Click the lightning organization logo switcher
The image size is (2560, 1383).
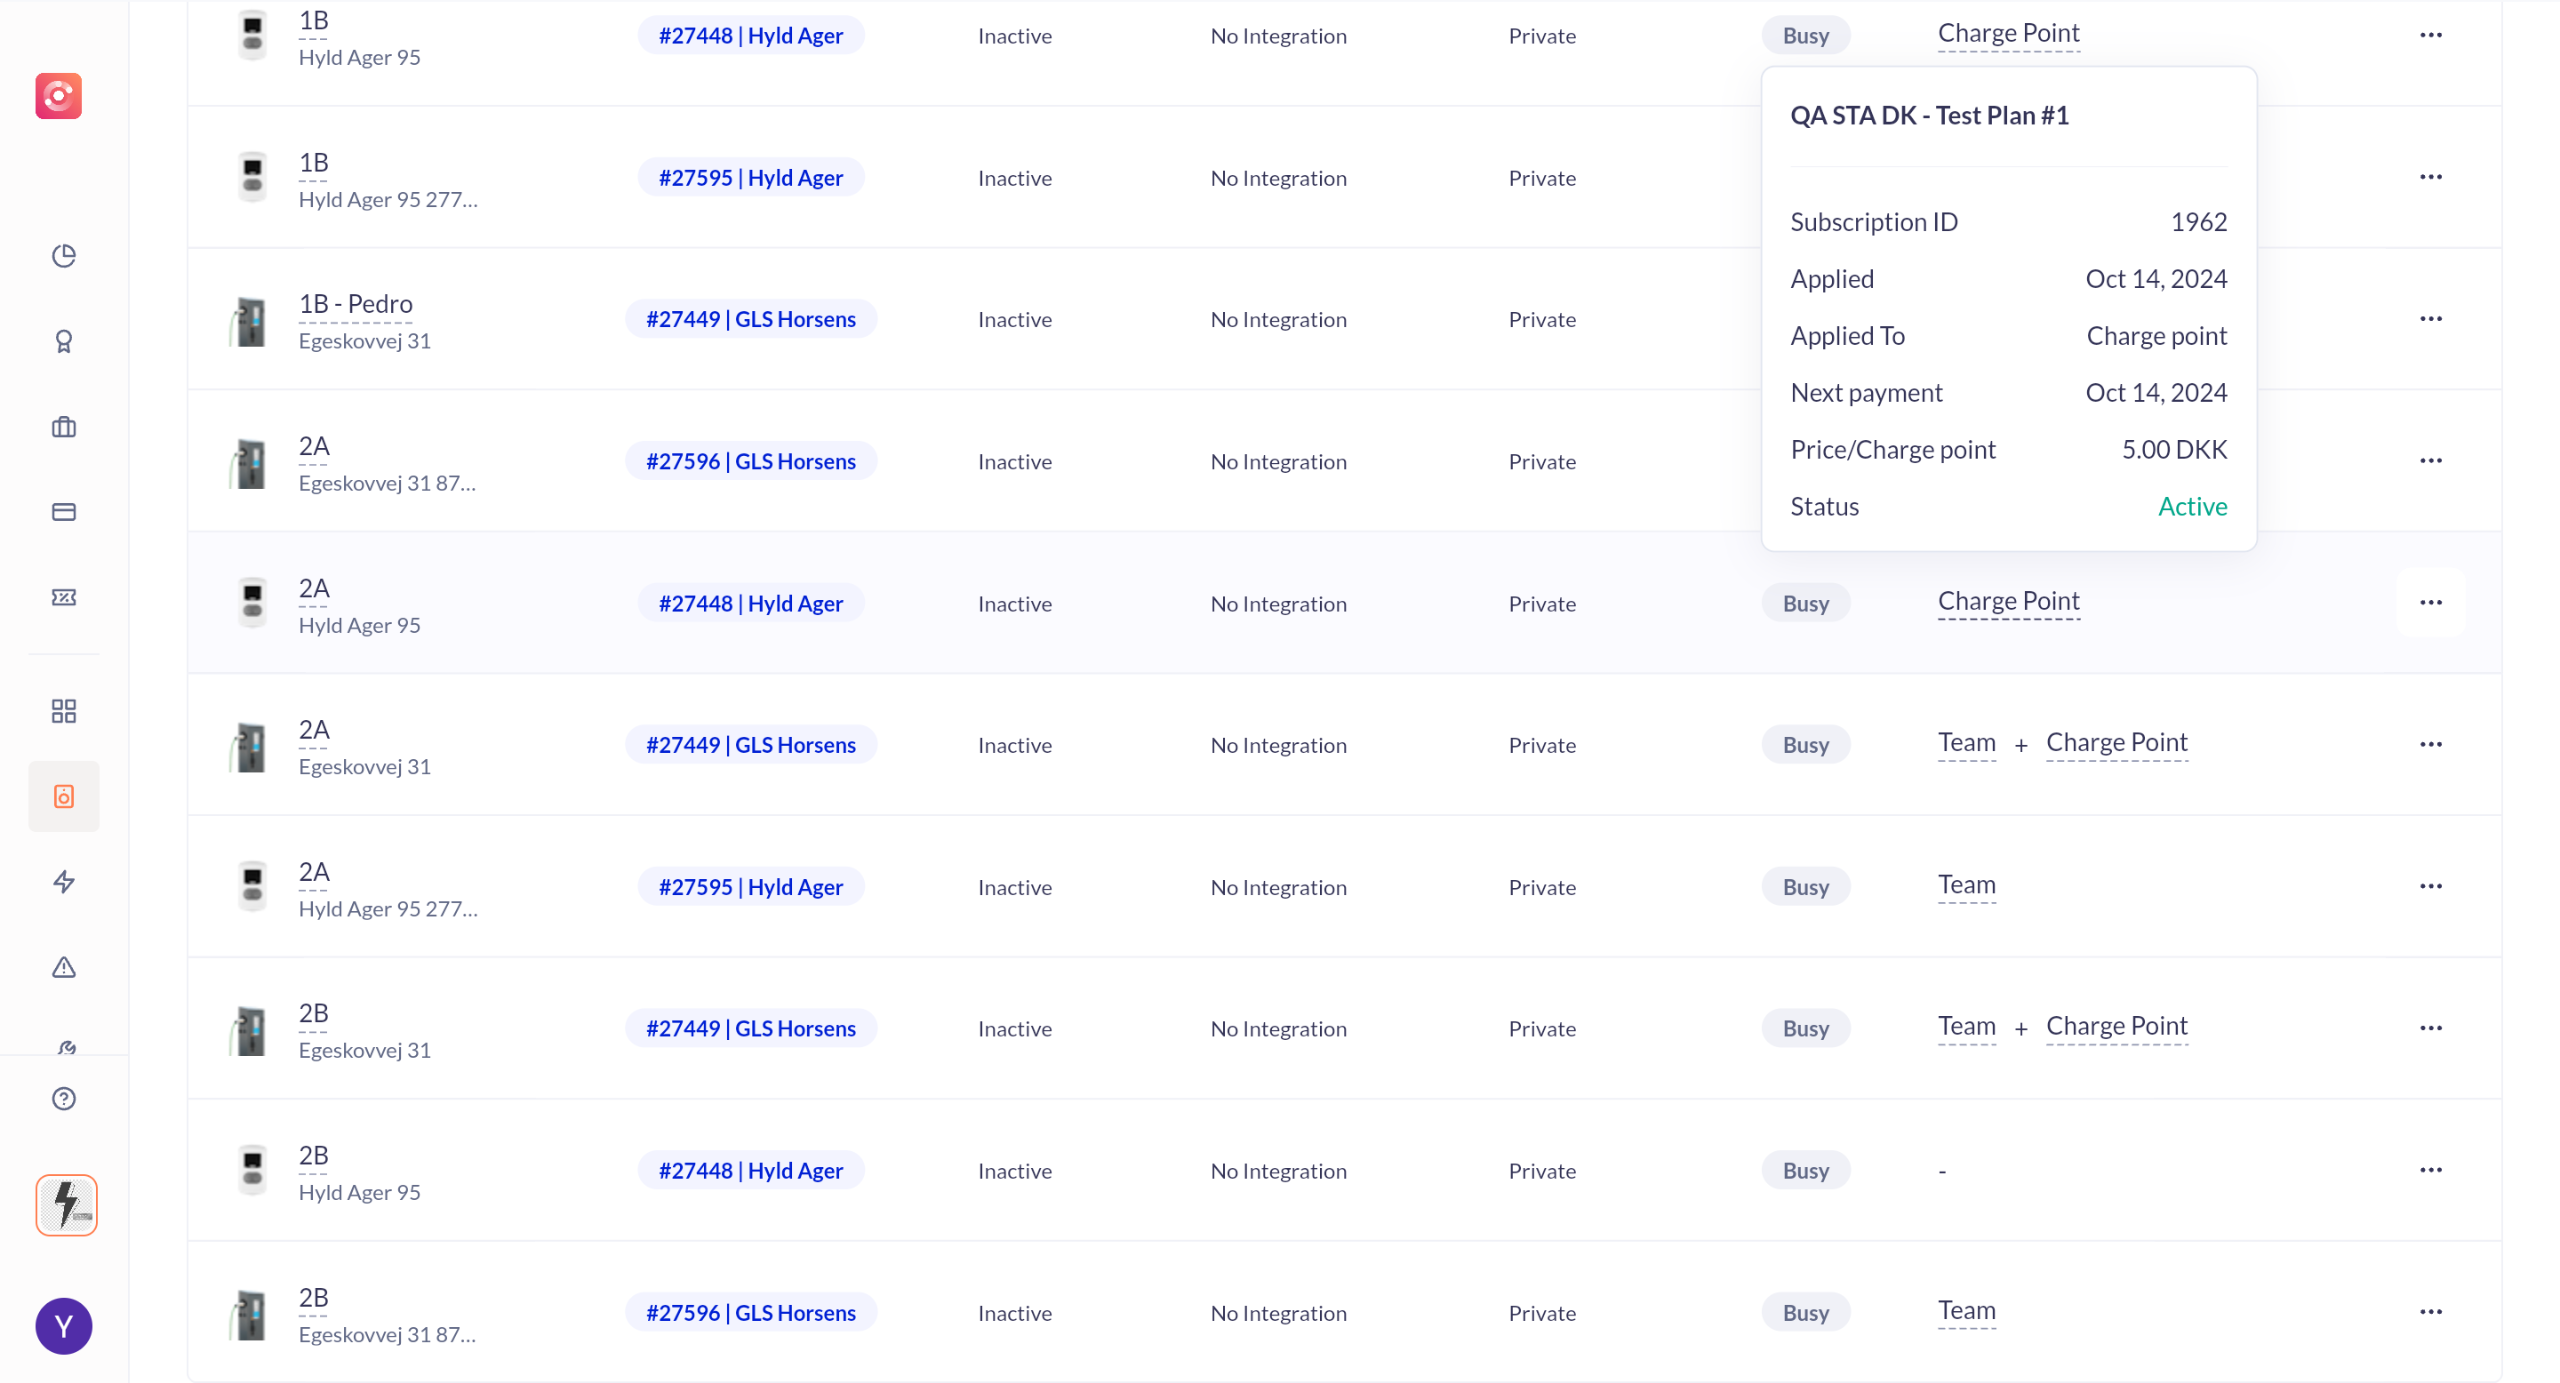(66, 1205)
